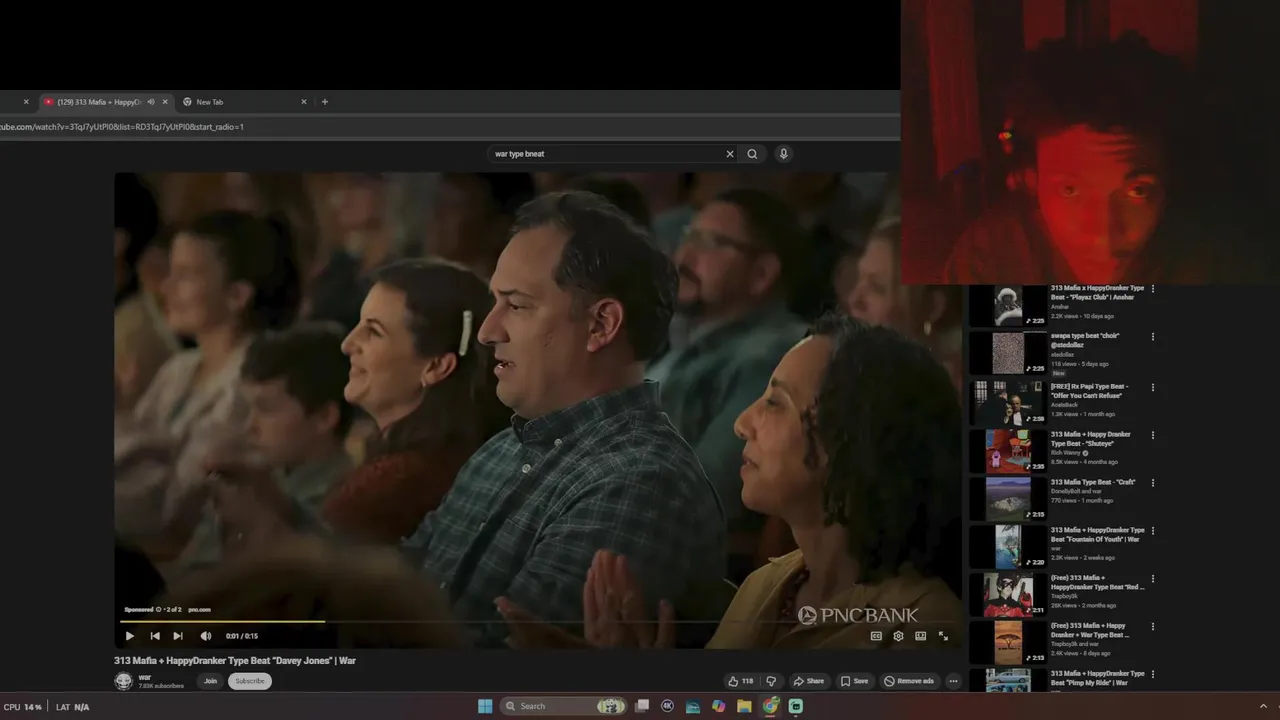Image resolution: width=1280 pixels, height=720 pixels.
Task: Open the 'Fountain Of Youth' video title
Action: point(1097,535)
